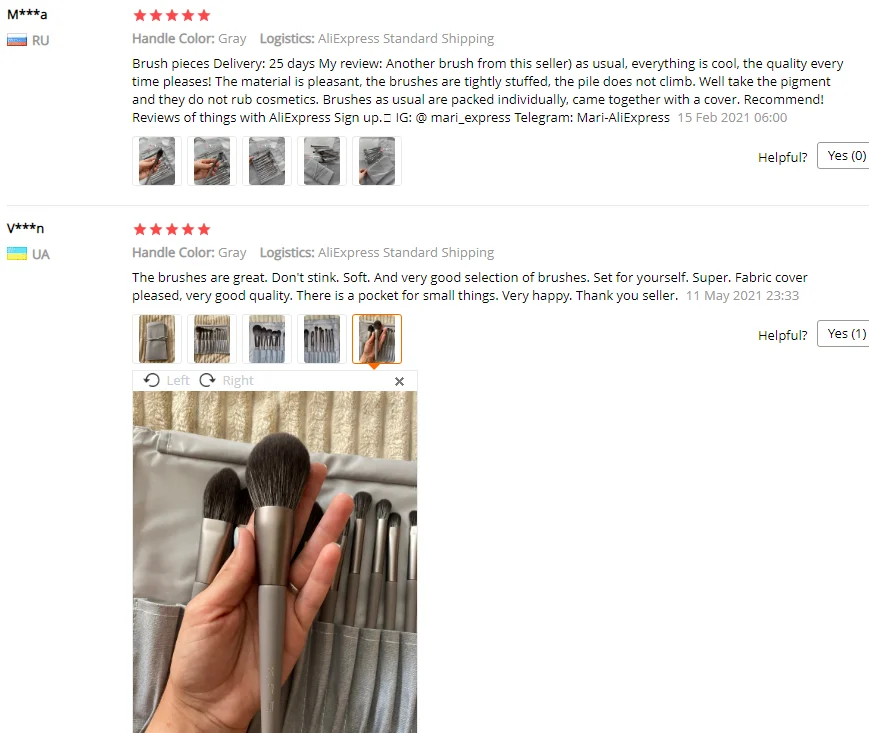
Task: Click V***n's five-star rating
Action: point(172,229)
